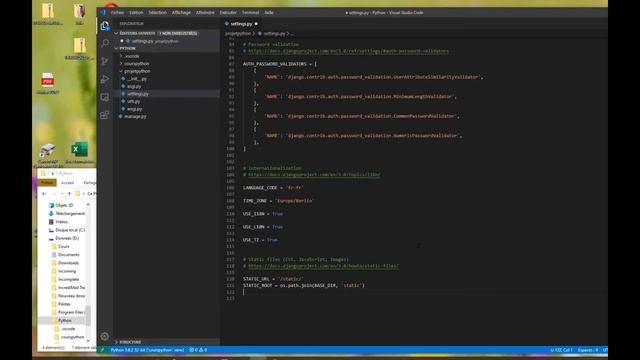Click the remote indicator in the status bar corner
Screen dimensions: 640x360
[102, 350]
